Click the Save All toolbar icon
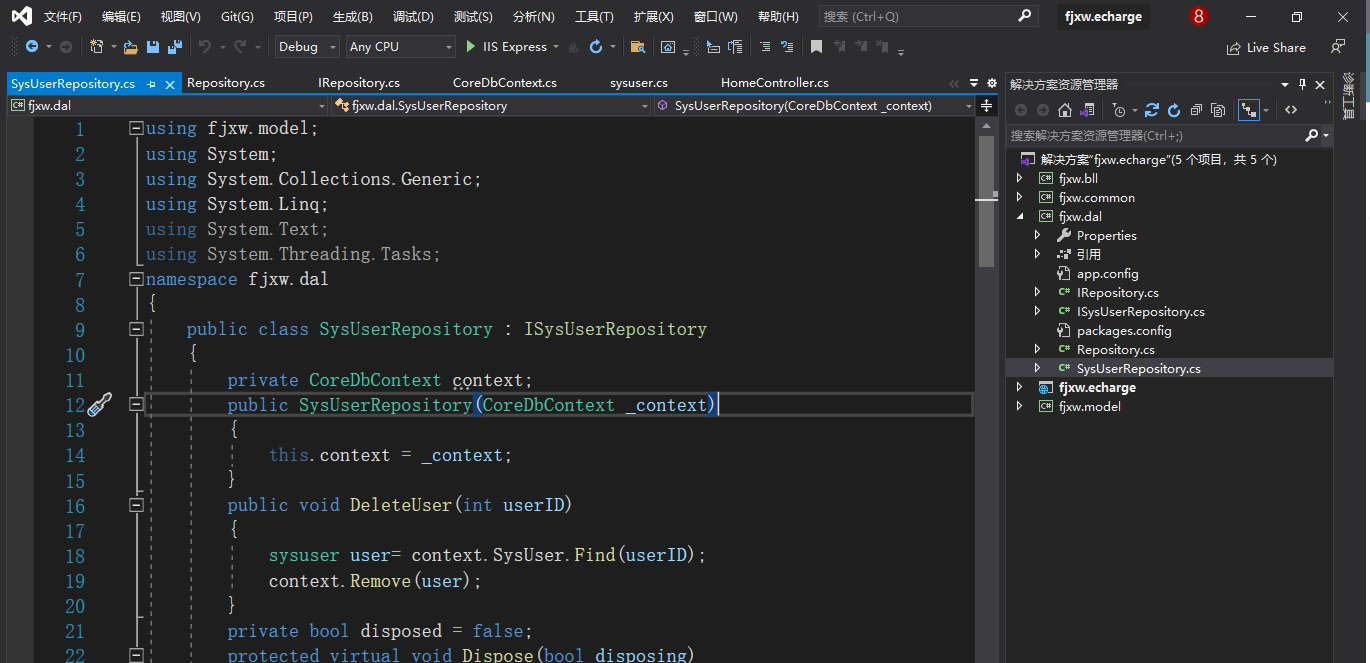The height and width of the screenshot is (663, 1370). 174,47
